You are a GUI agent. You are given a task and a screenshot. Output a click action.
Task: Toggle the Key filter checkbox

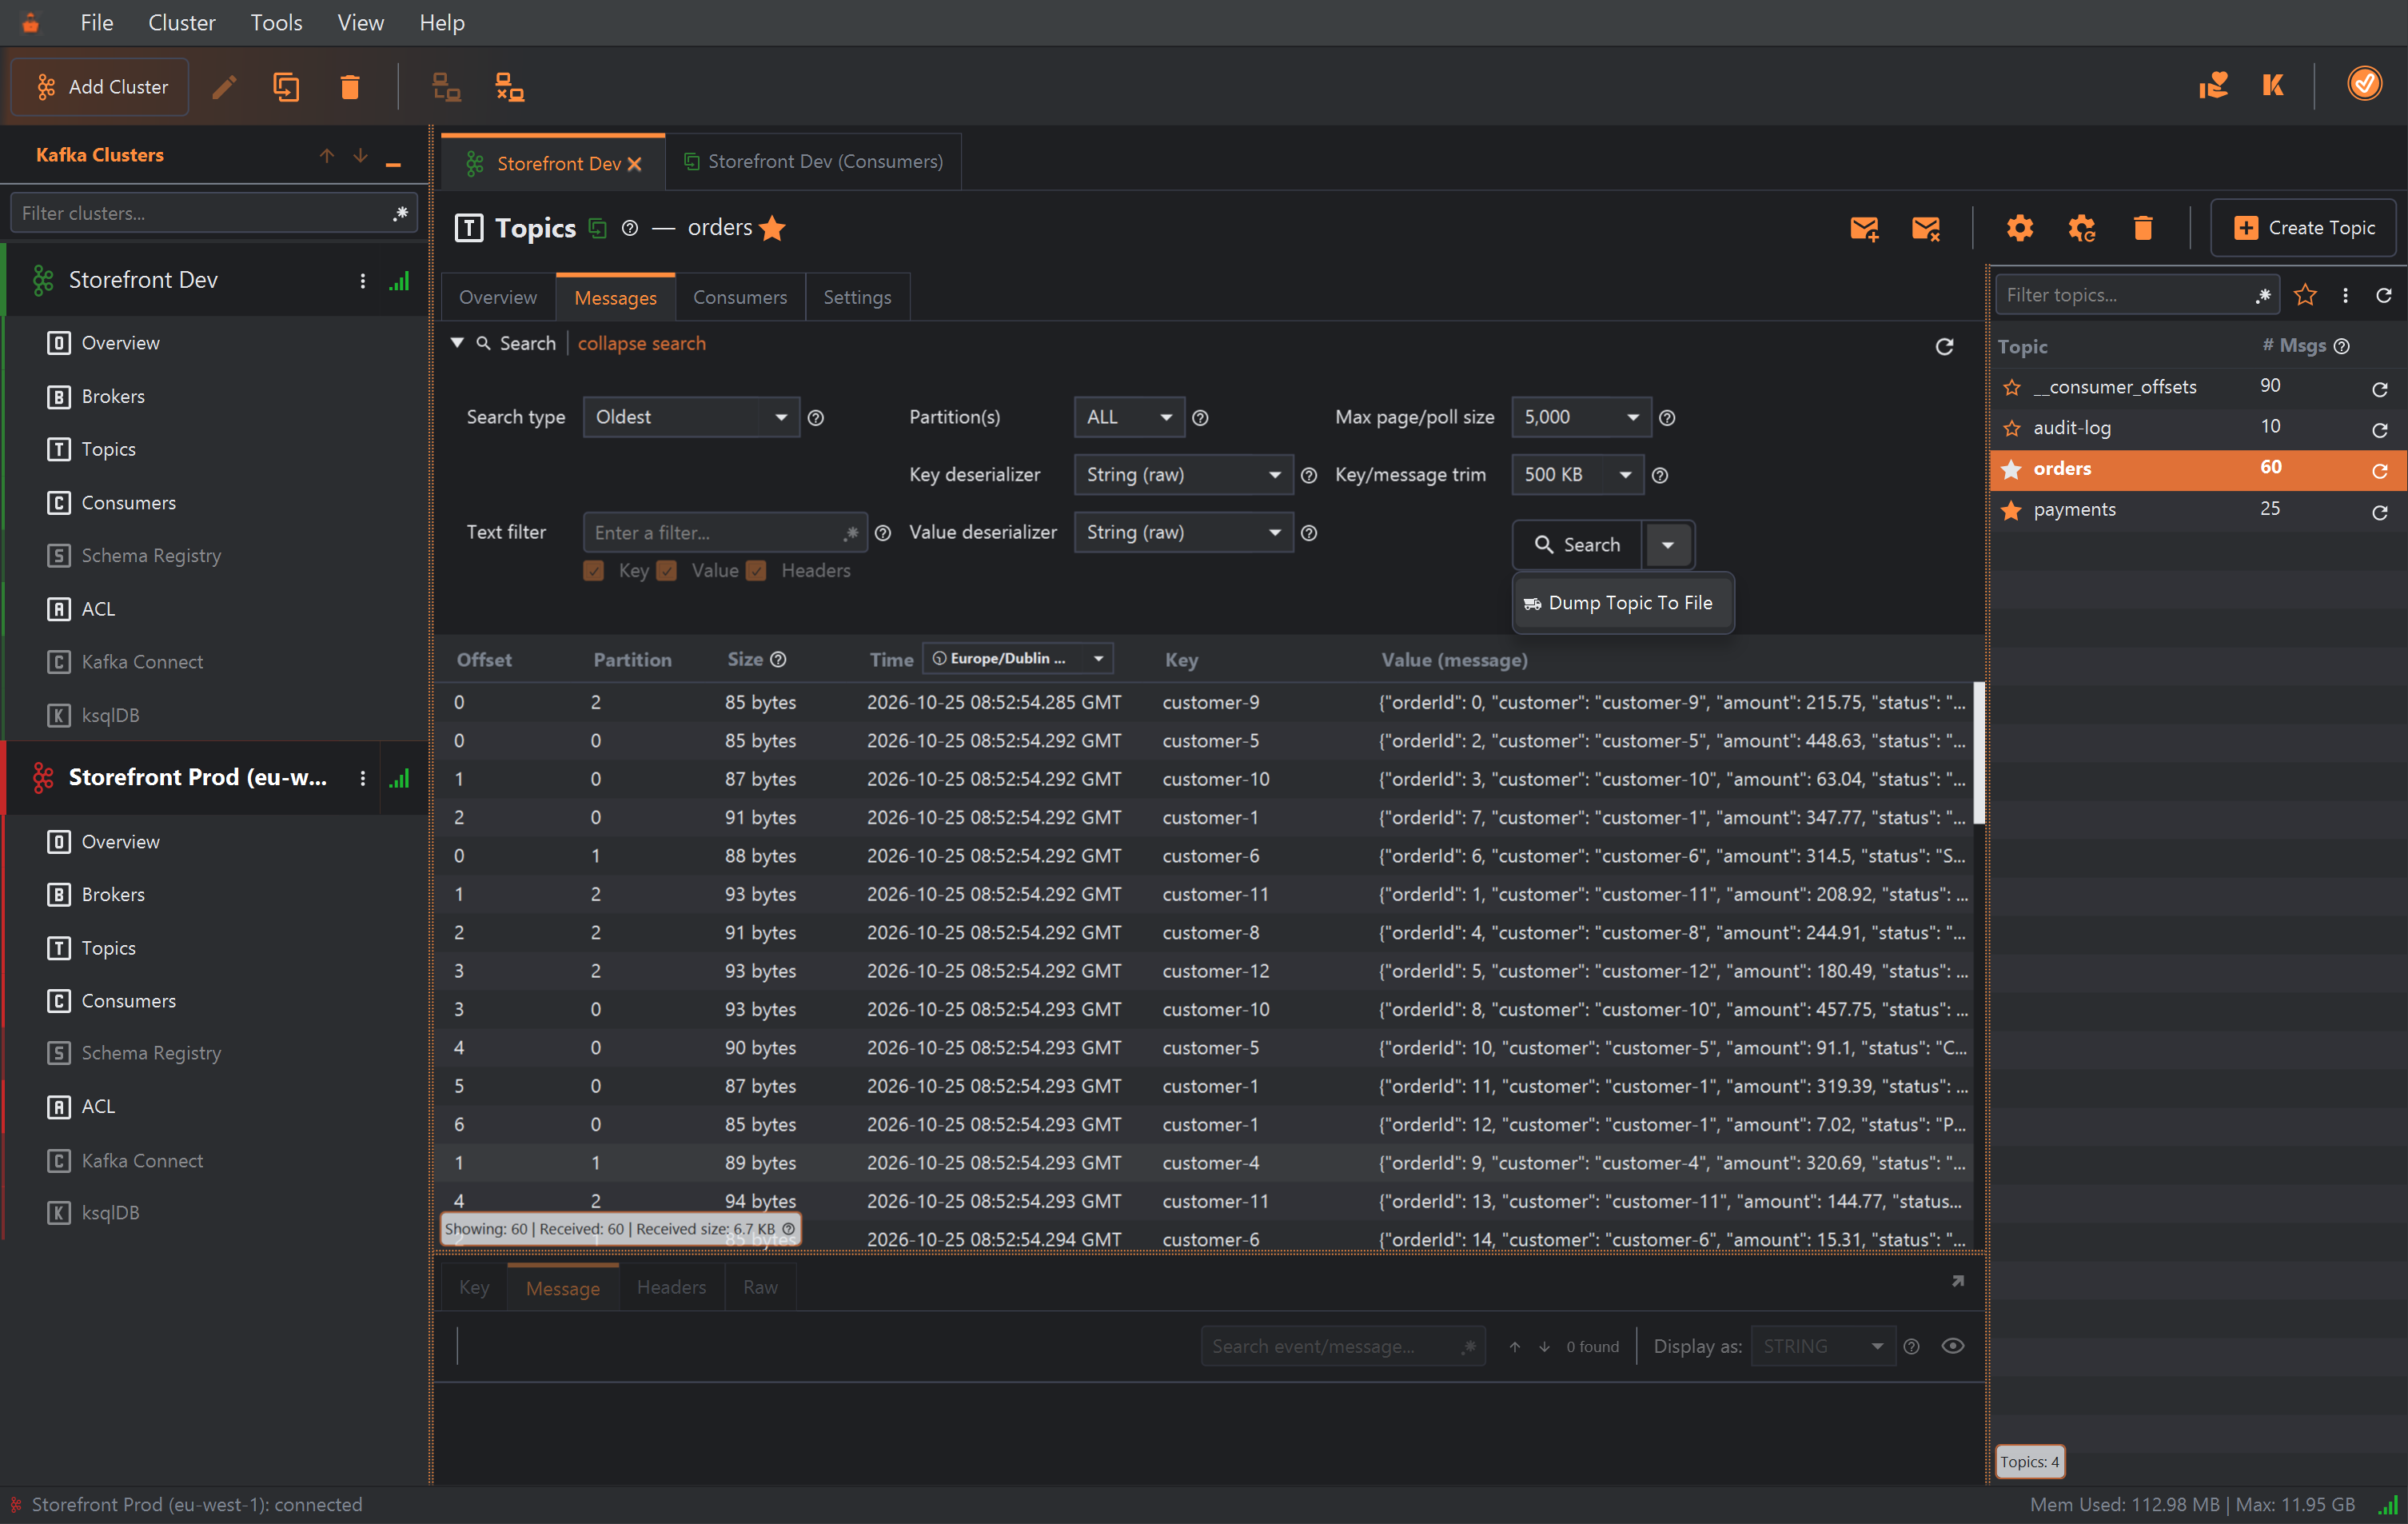pyautogui.click(x=594, y=570)
